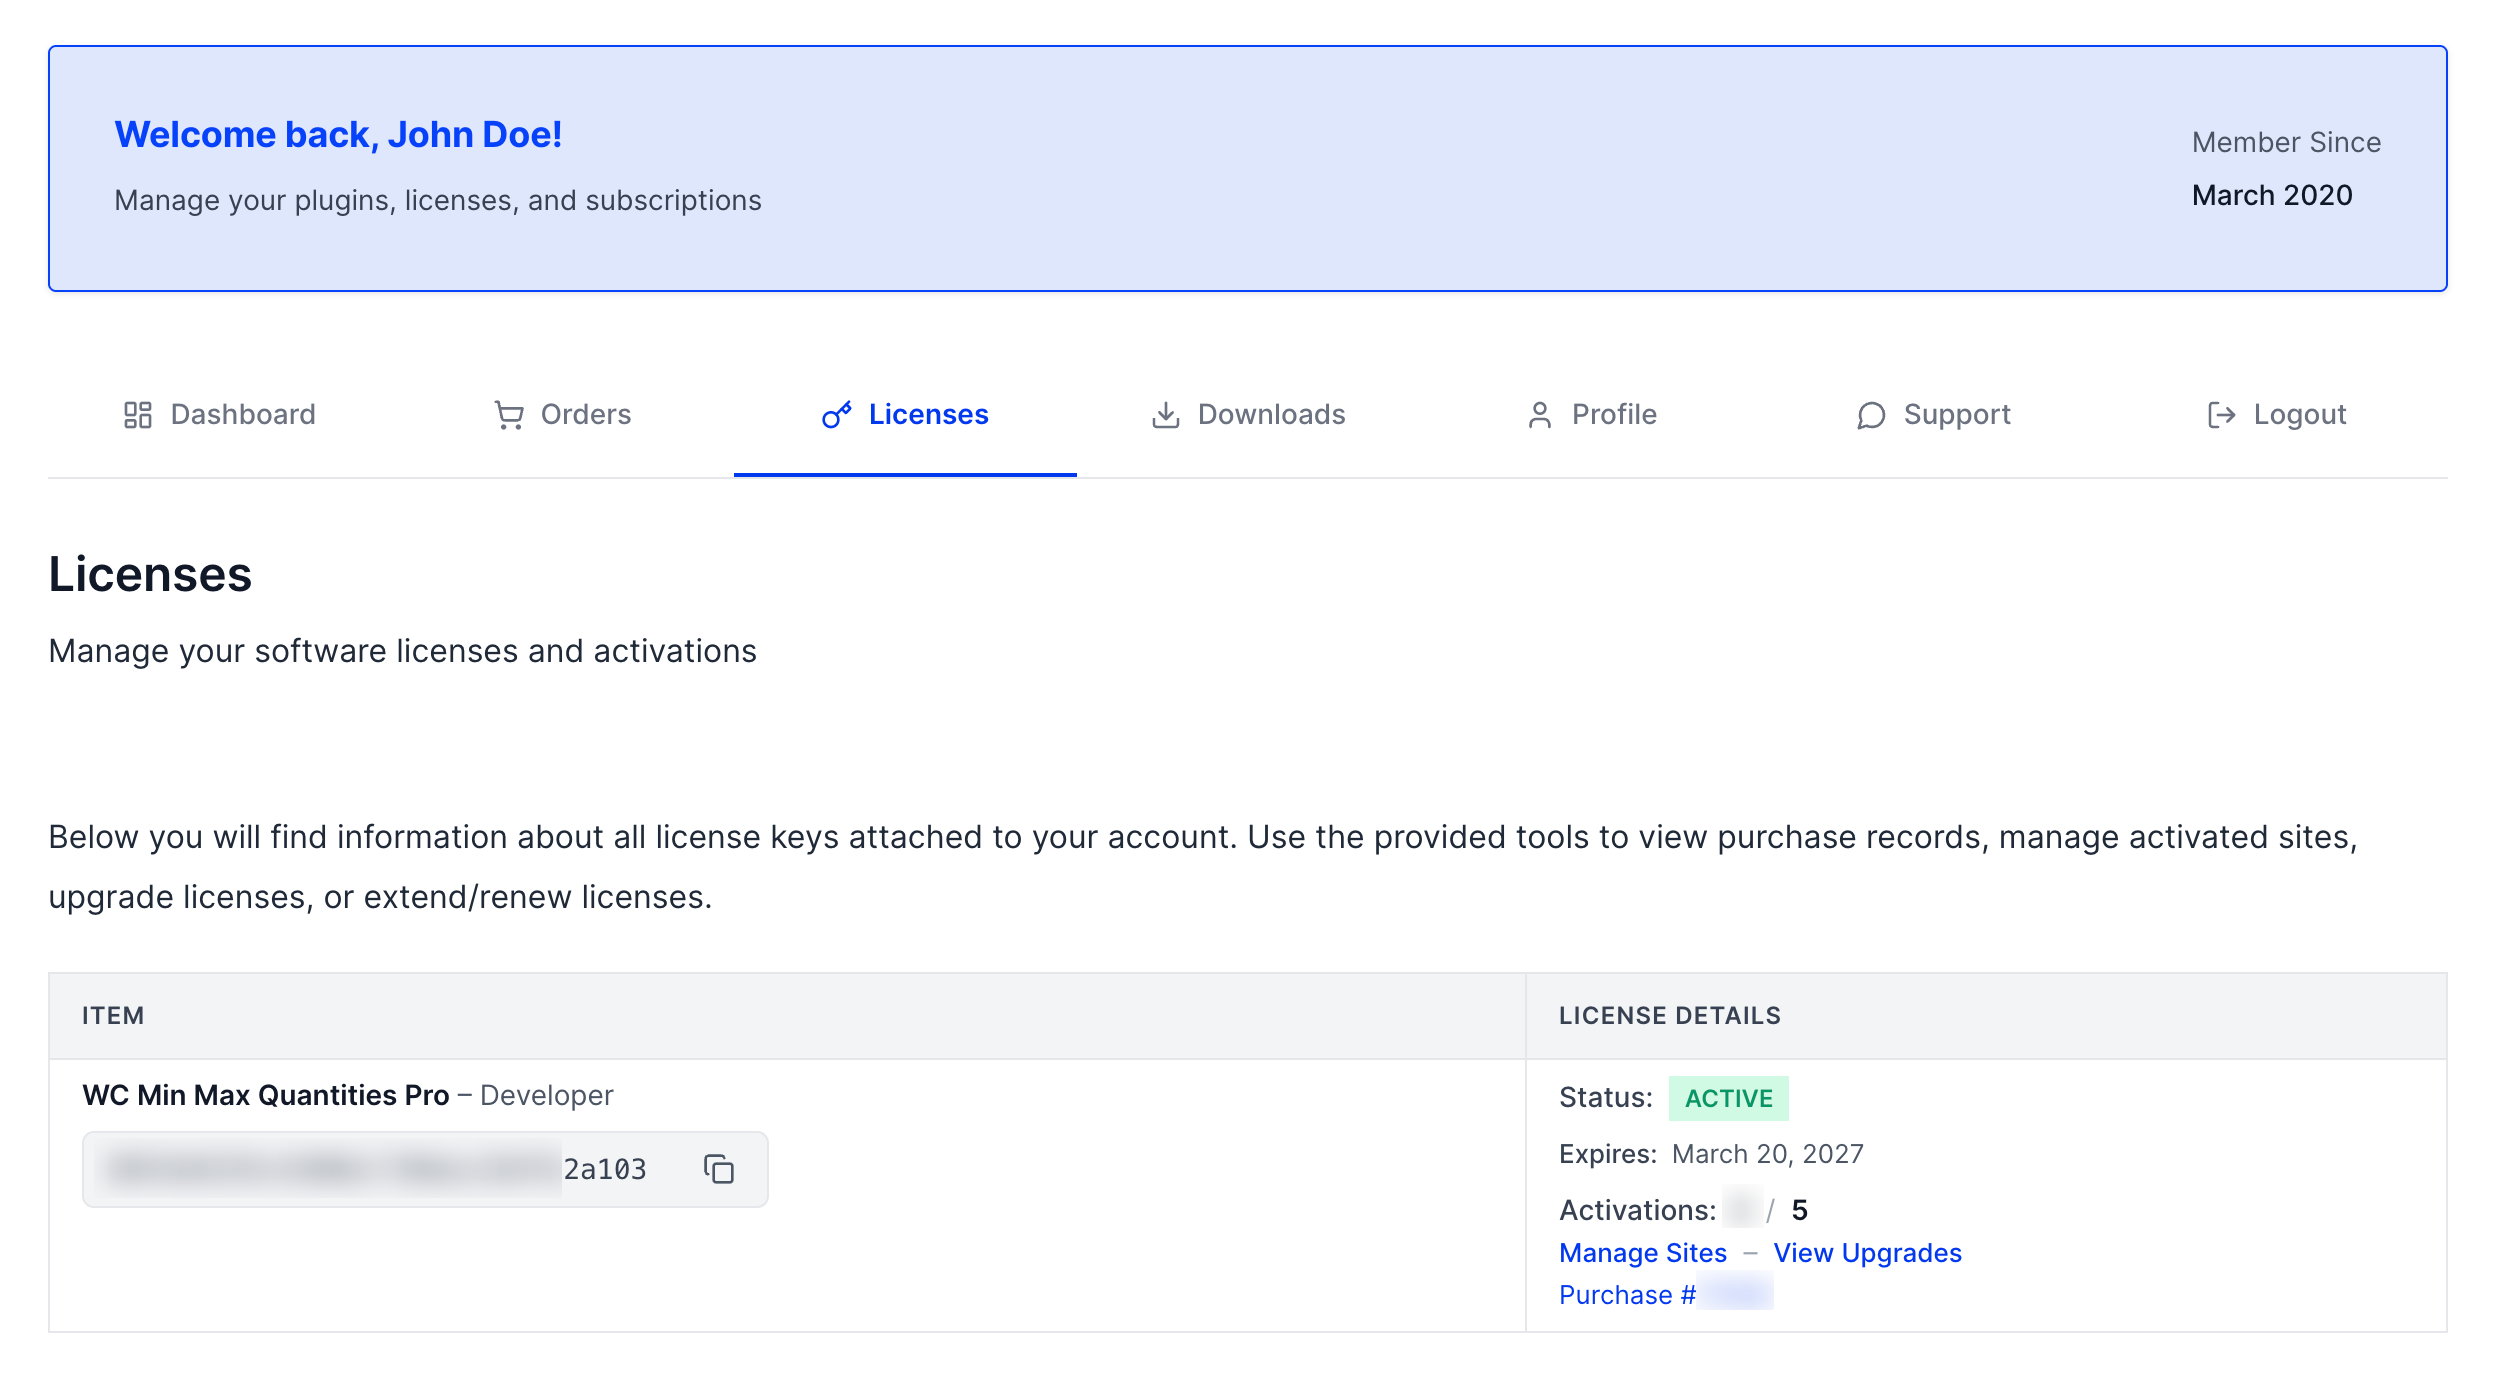Click the WC Min Max Quantities Pro title
2504x1384 pixels.
265,1095
